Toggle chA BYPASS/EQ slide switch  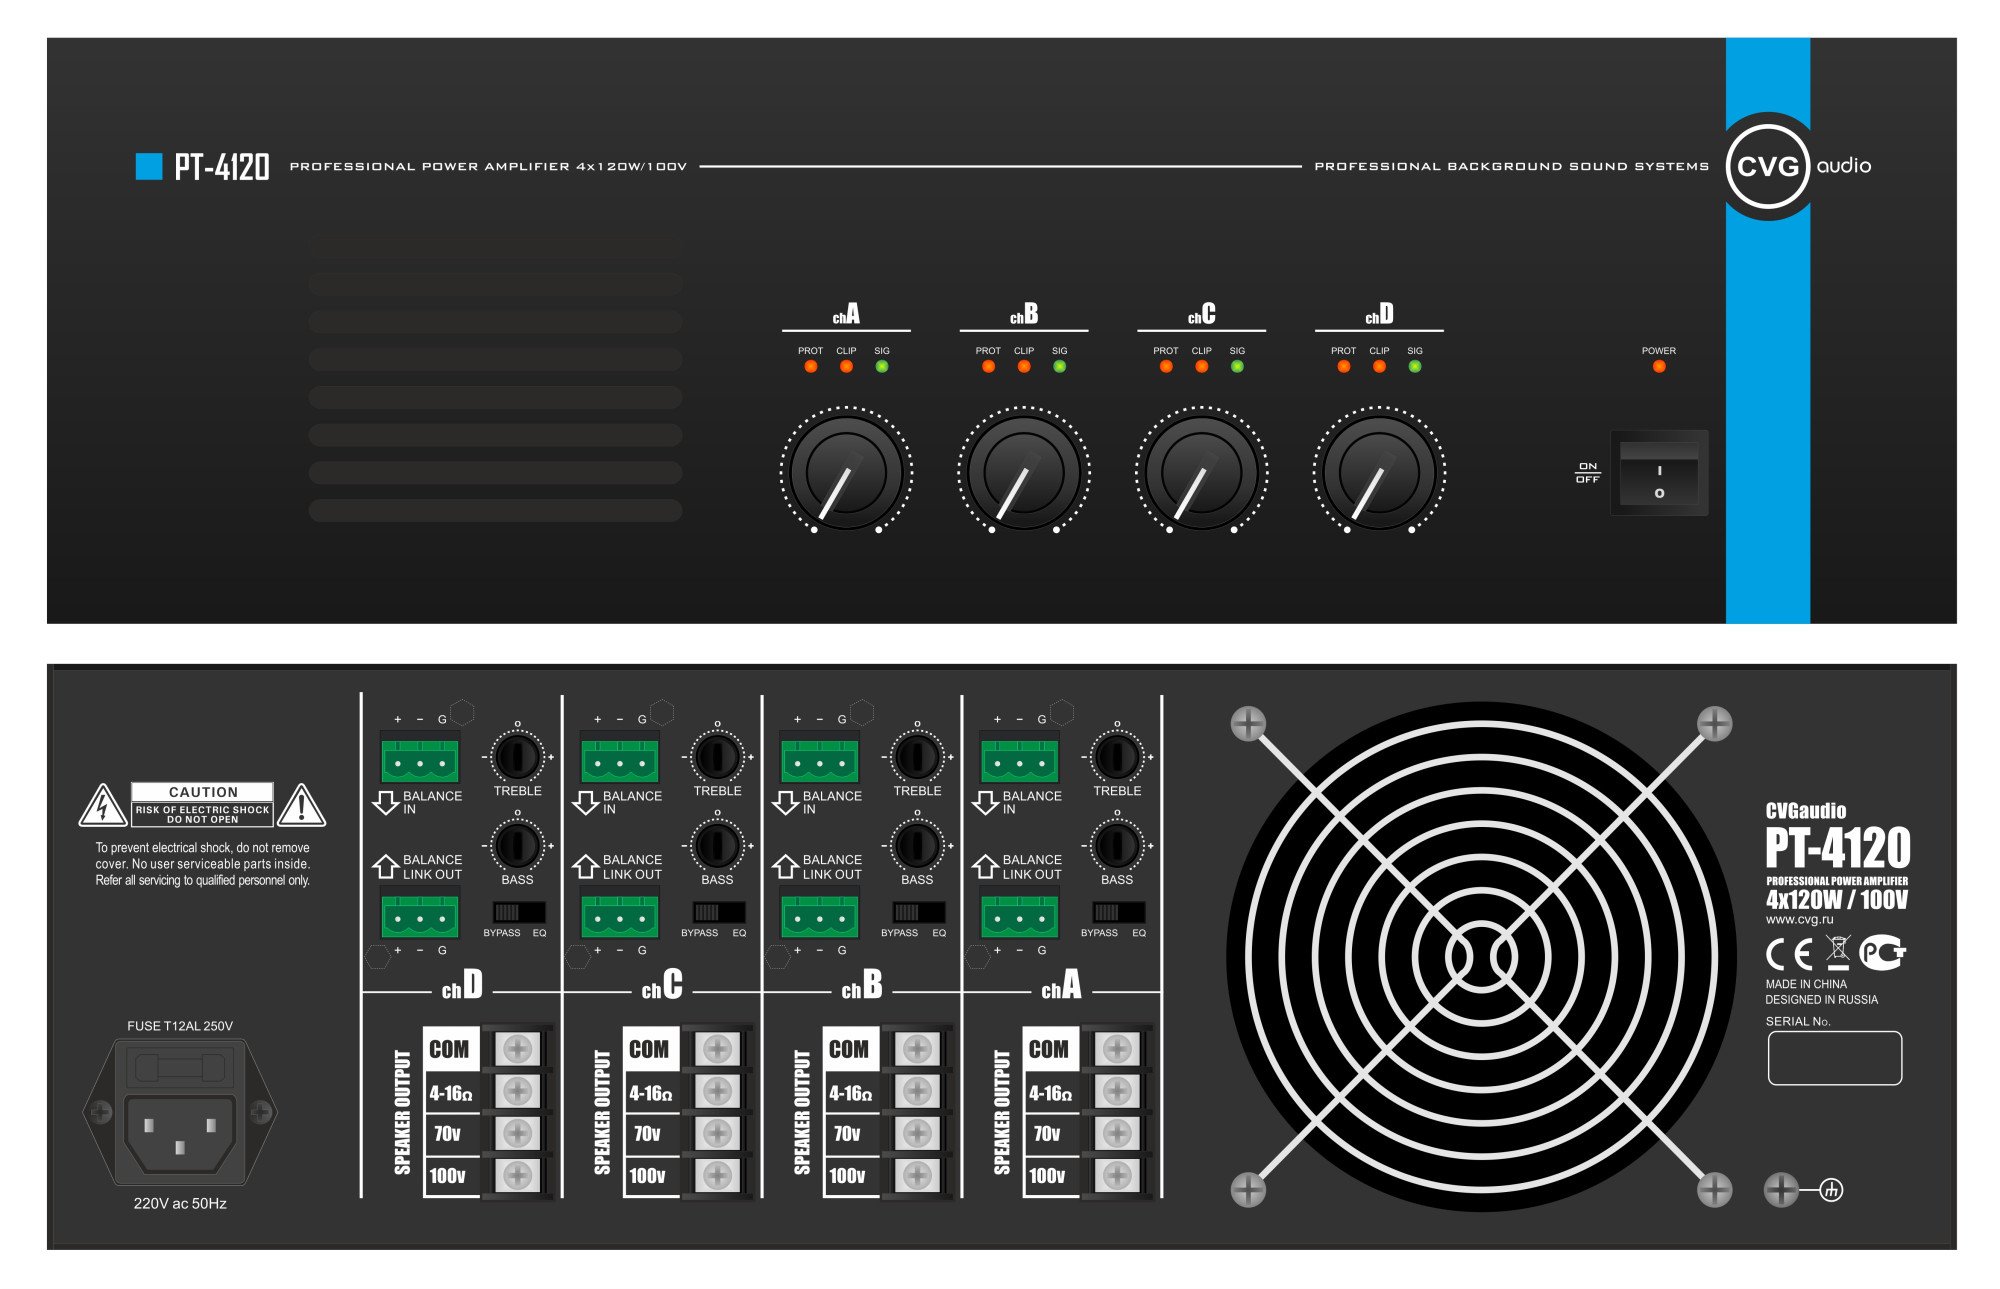point(1118,912)
